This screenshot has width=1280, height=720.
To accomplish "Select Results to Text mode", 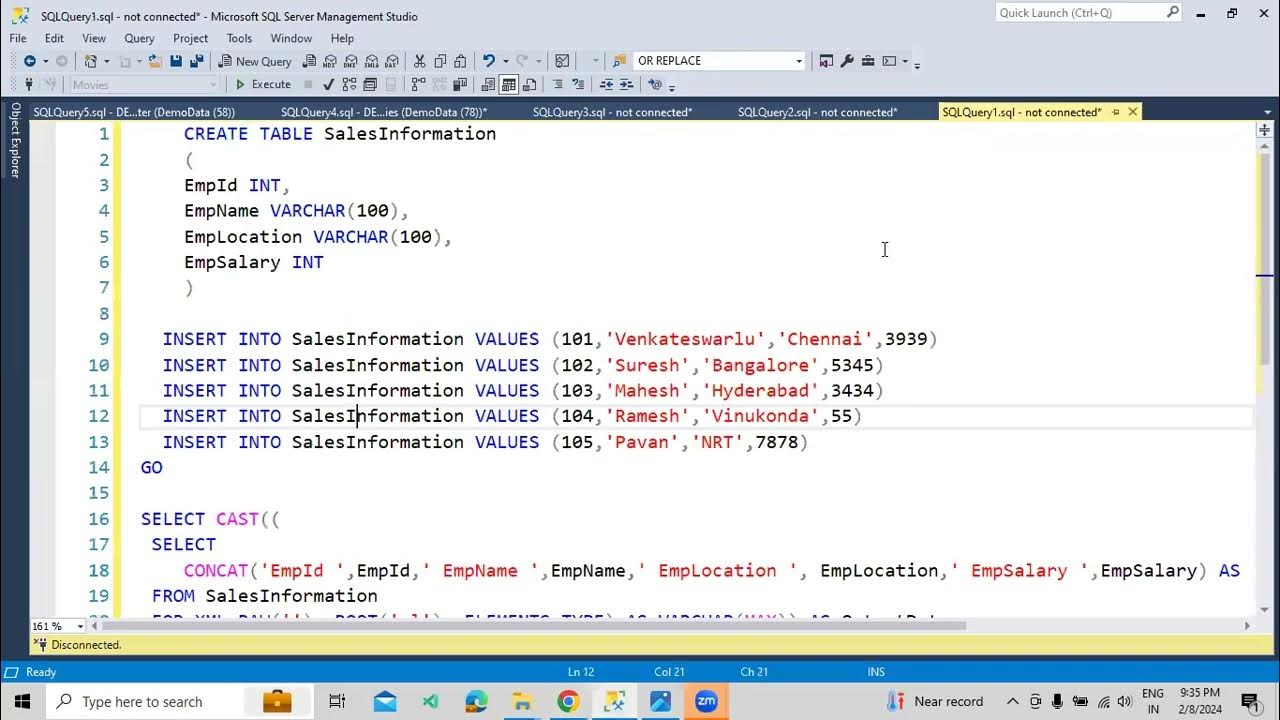I will (488, 84).
